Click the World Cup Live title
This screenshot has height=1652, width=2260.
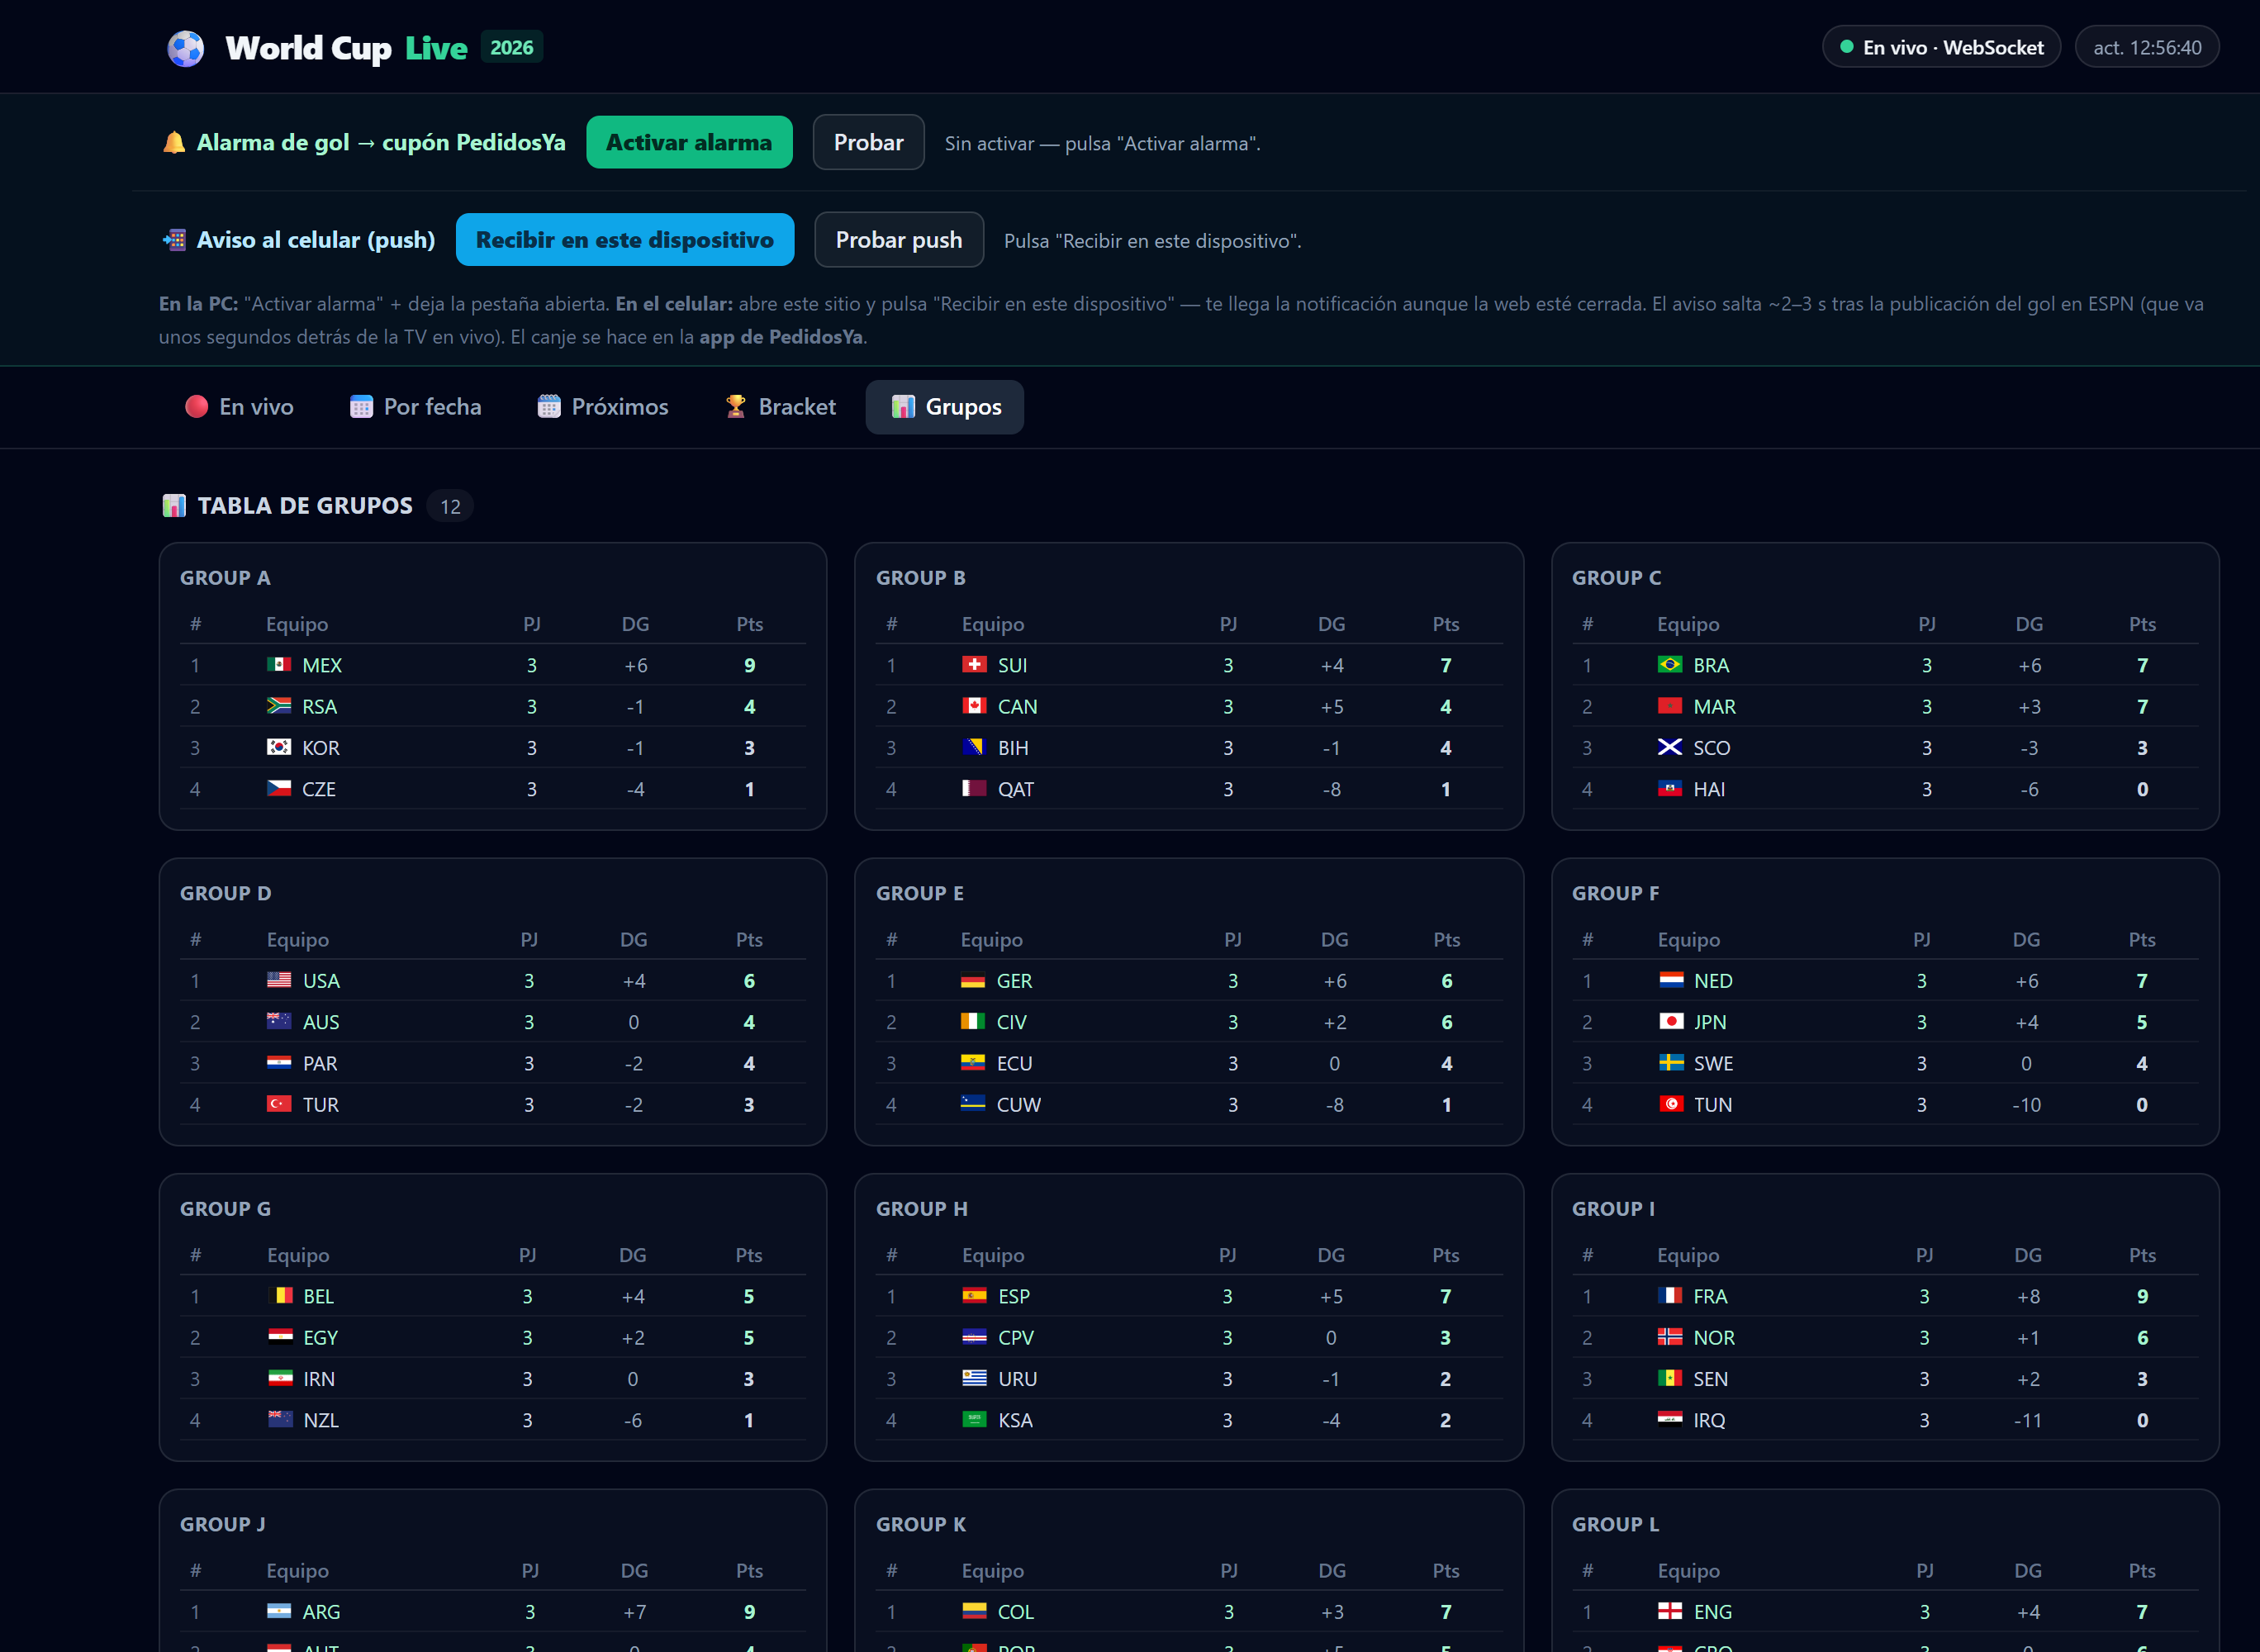tap(346, 48)
